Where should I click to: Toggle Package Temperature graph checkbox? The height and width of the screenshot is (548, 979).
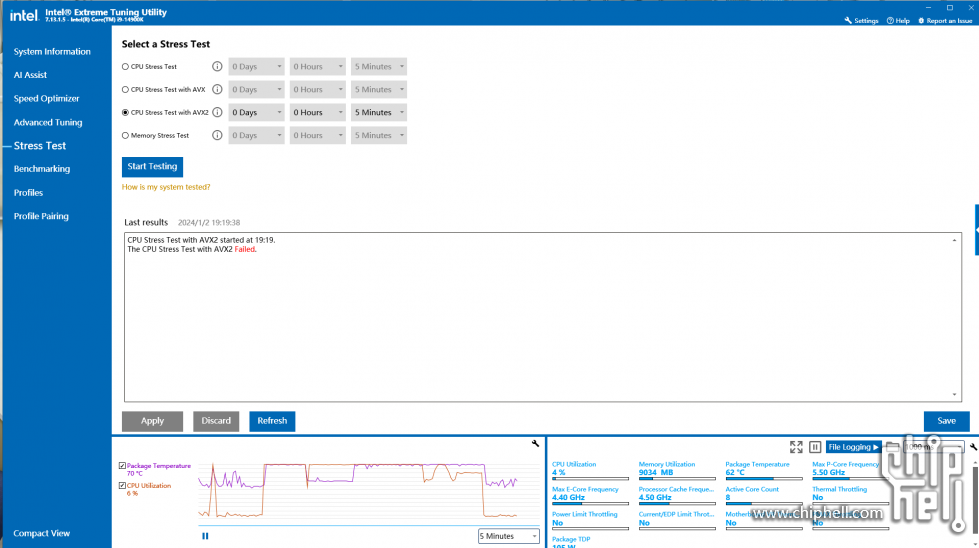pyautogui.click(x=122, y=466)
